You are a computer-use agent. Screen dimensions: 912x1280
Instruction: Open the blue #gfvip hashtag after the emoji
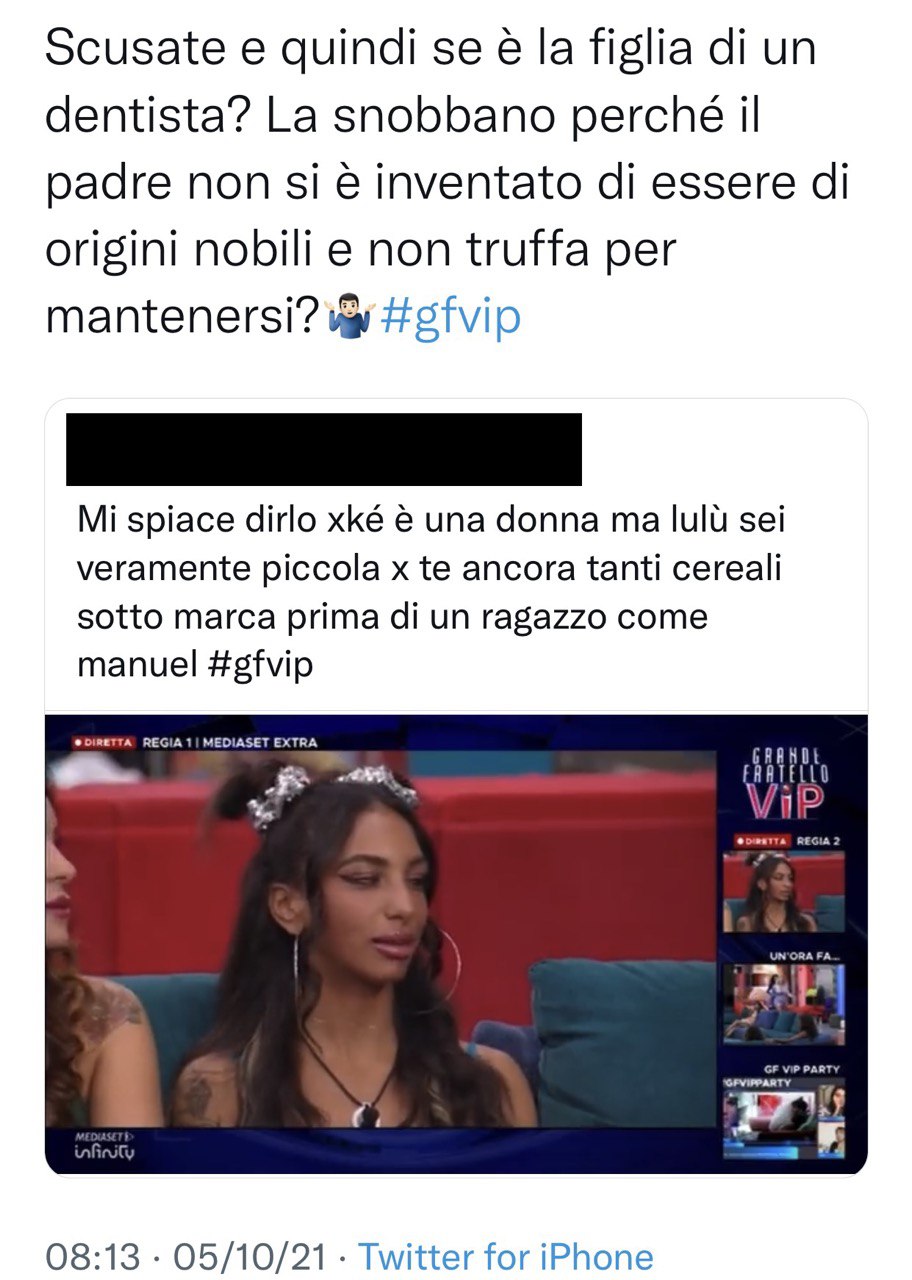(x=450, y=318)
